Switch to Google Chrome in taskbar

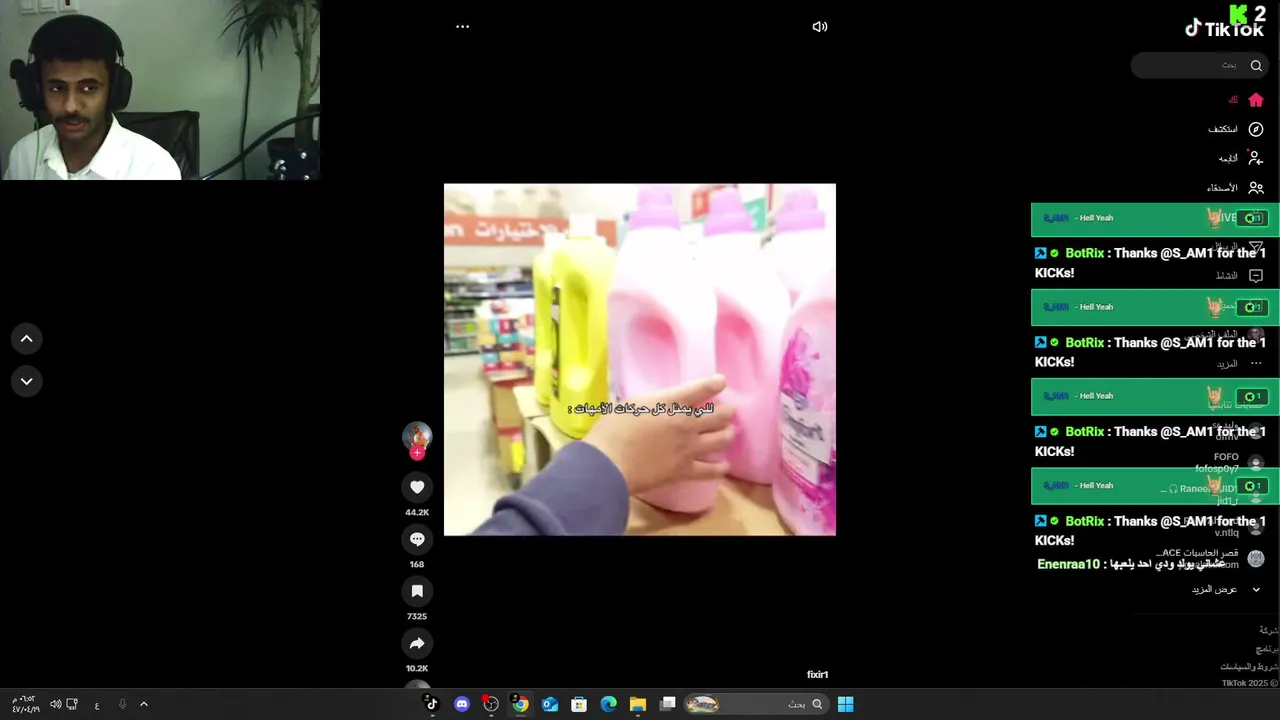[x=520, y=704]
